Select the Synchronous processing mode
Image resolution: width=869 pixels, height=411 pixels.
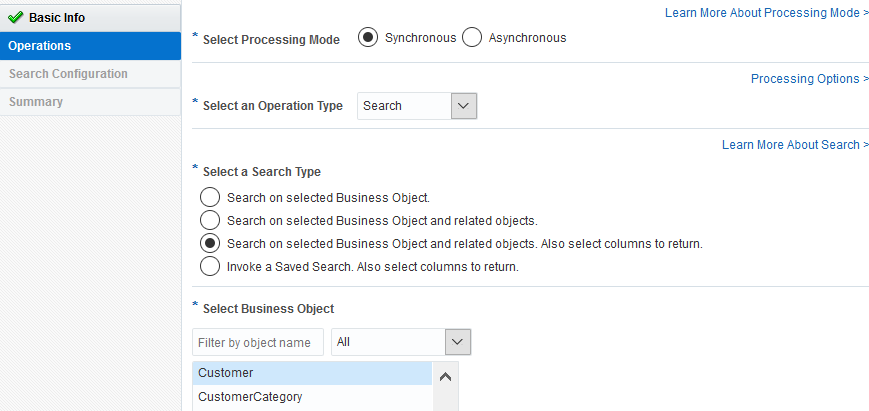click(x=368, y=38)
